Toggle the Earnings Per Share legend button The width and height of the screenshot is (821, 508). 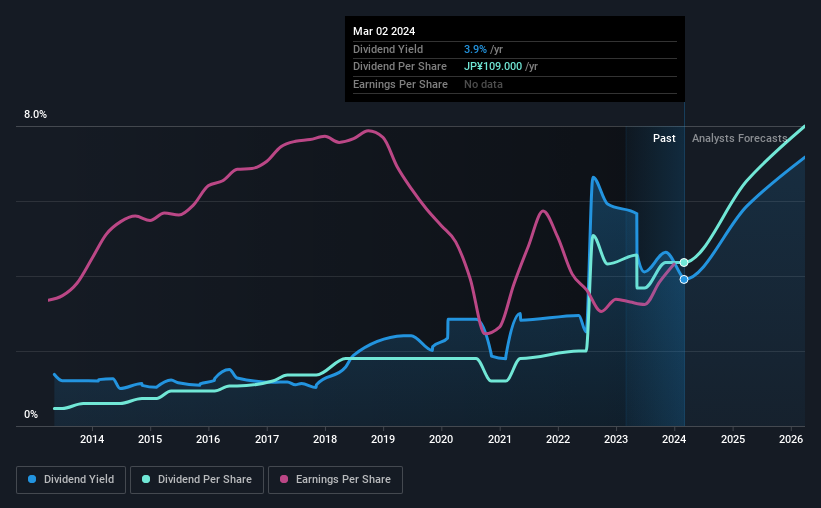tap(335, 480)
